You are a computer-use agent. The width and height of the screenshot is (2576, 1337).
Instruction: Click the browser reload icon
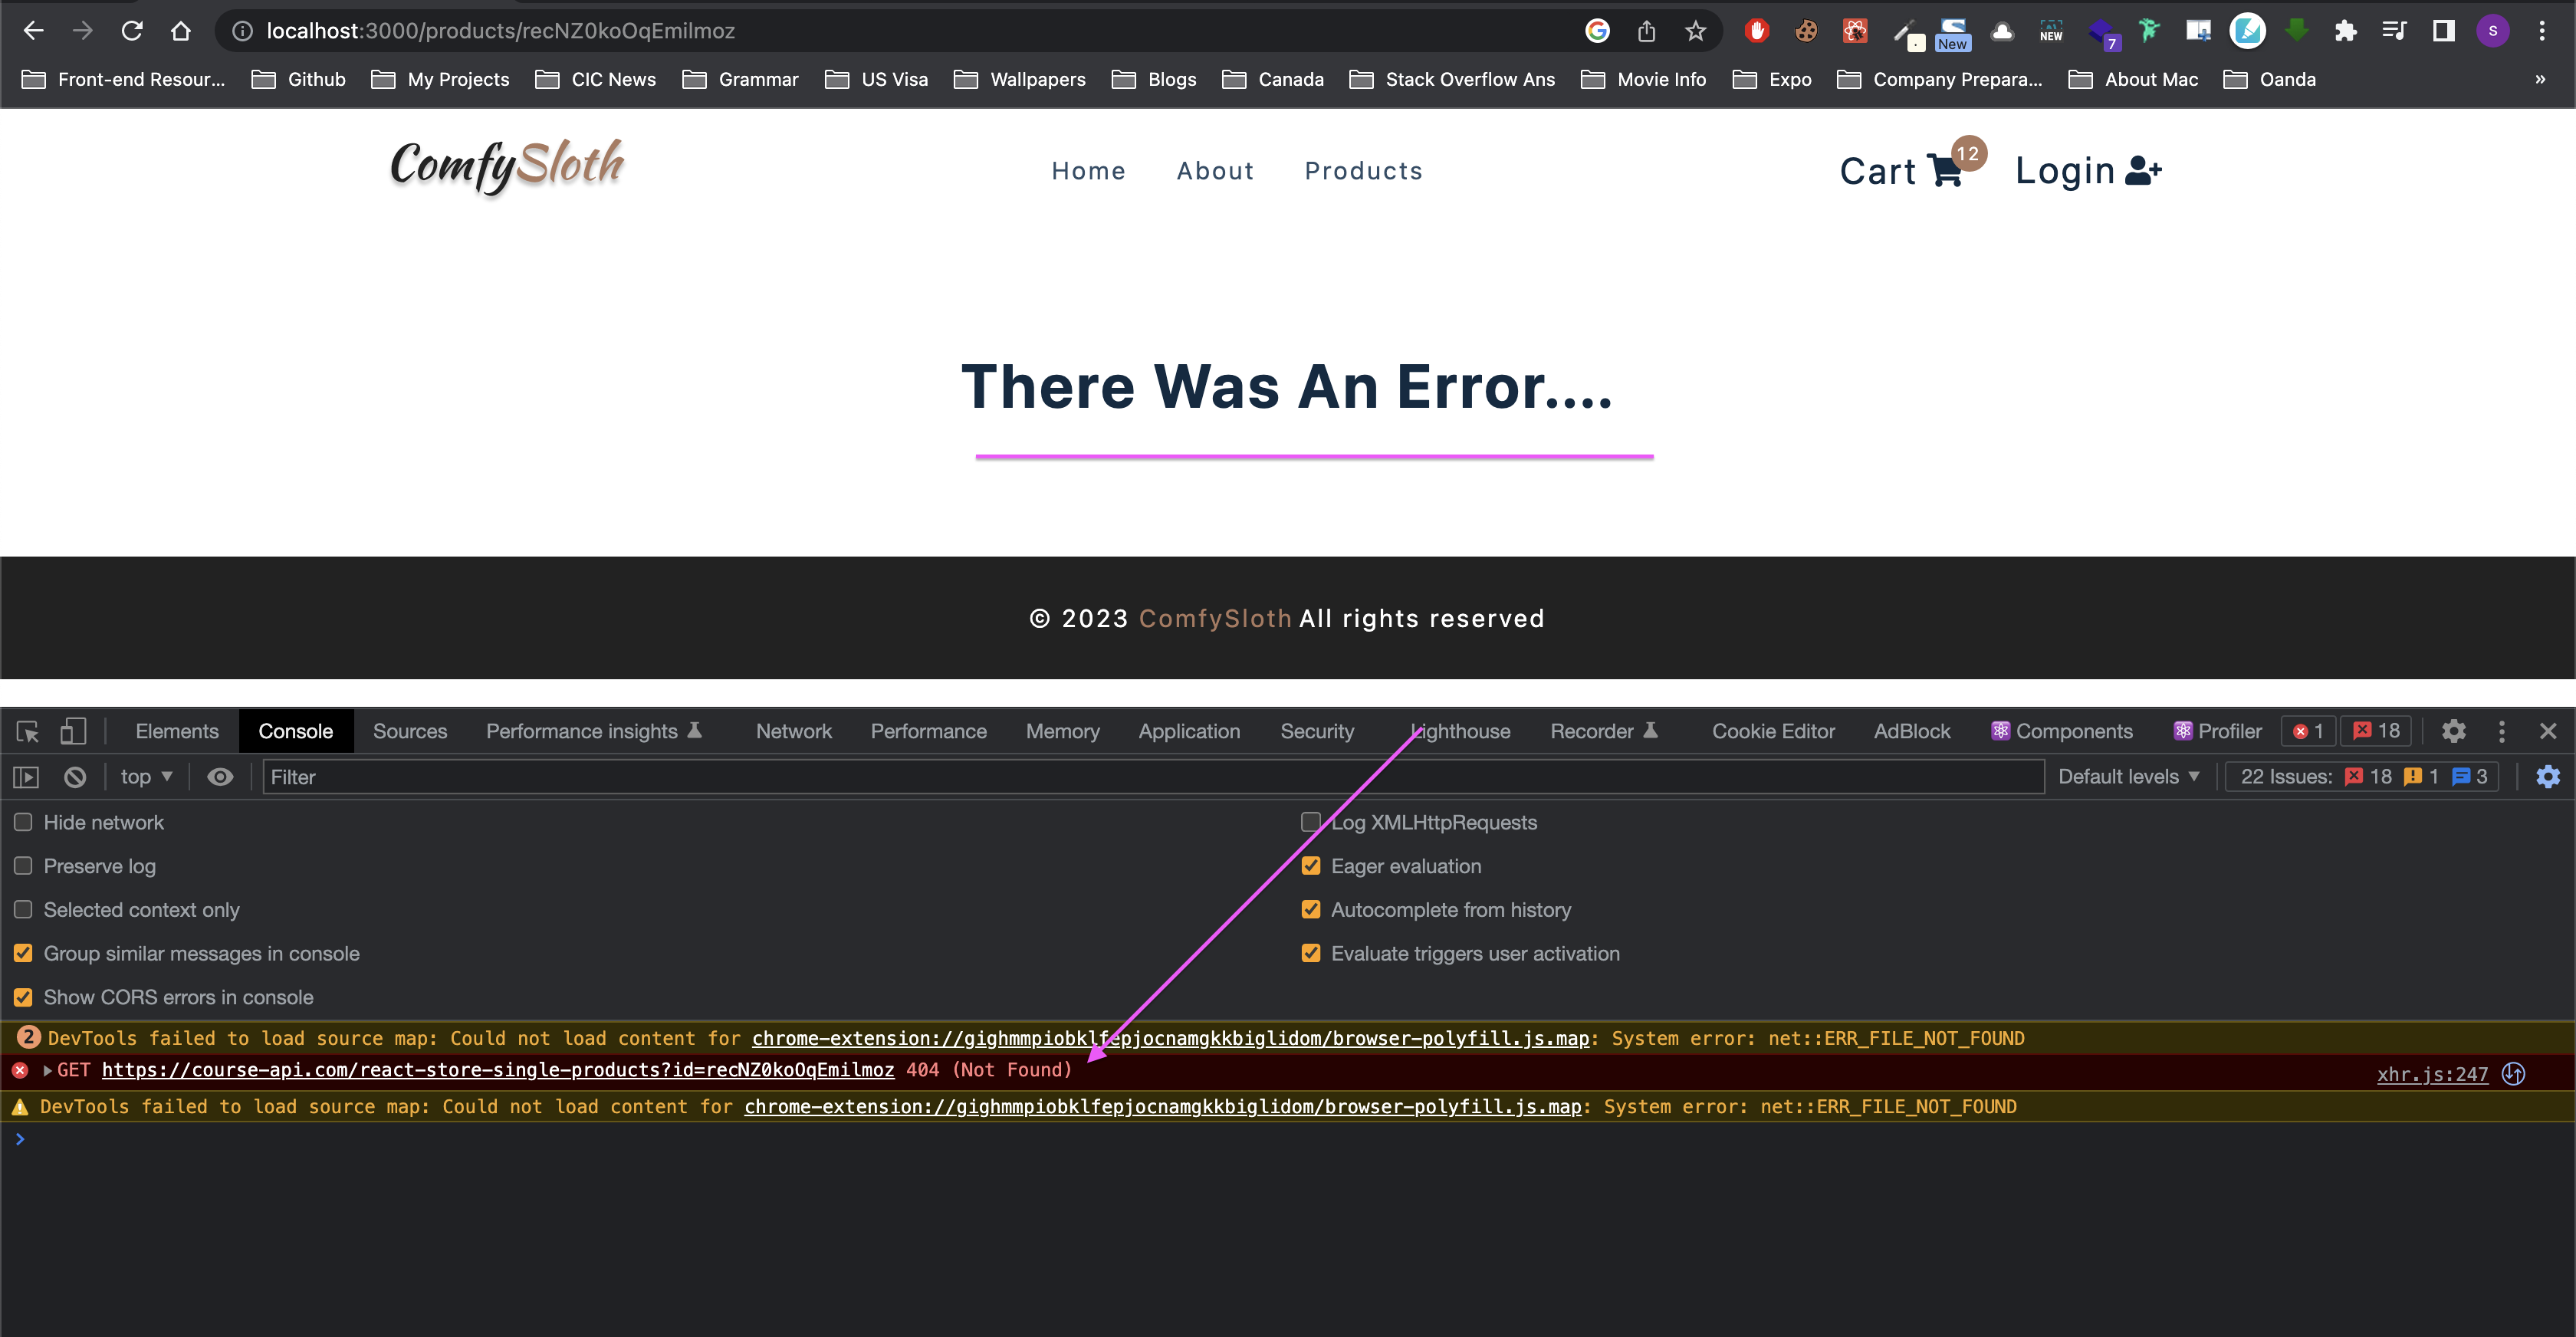tap(132, 31)
